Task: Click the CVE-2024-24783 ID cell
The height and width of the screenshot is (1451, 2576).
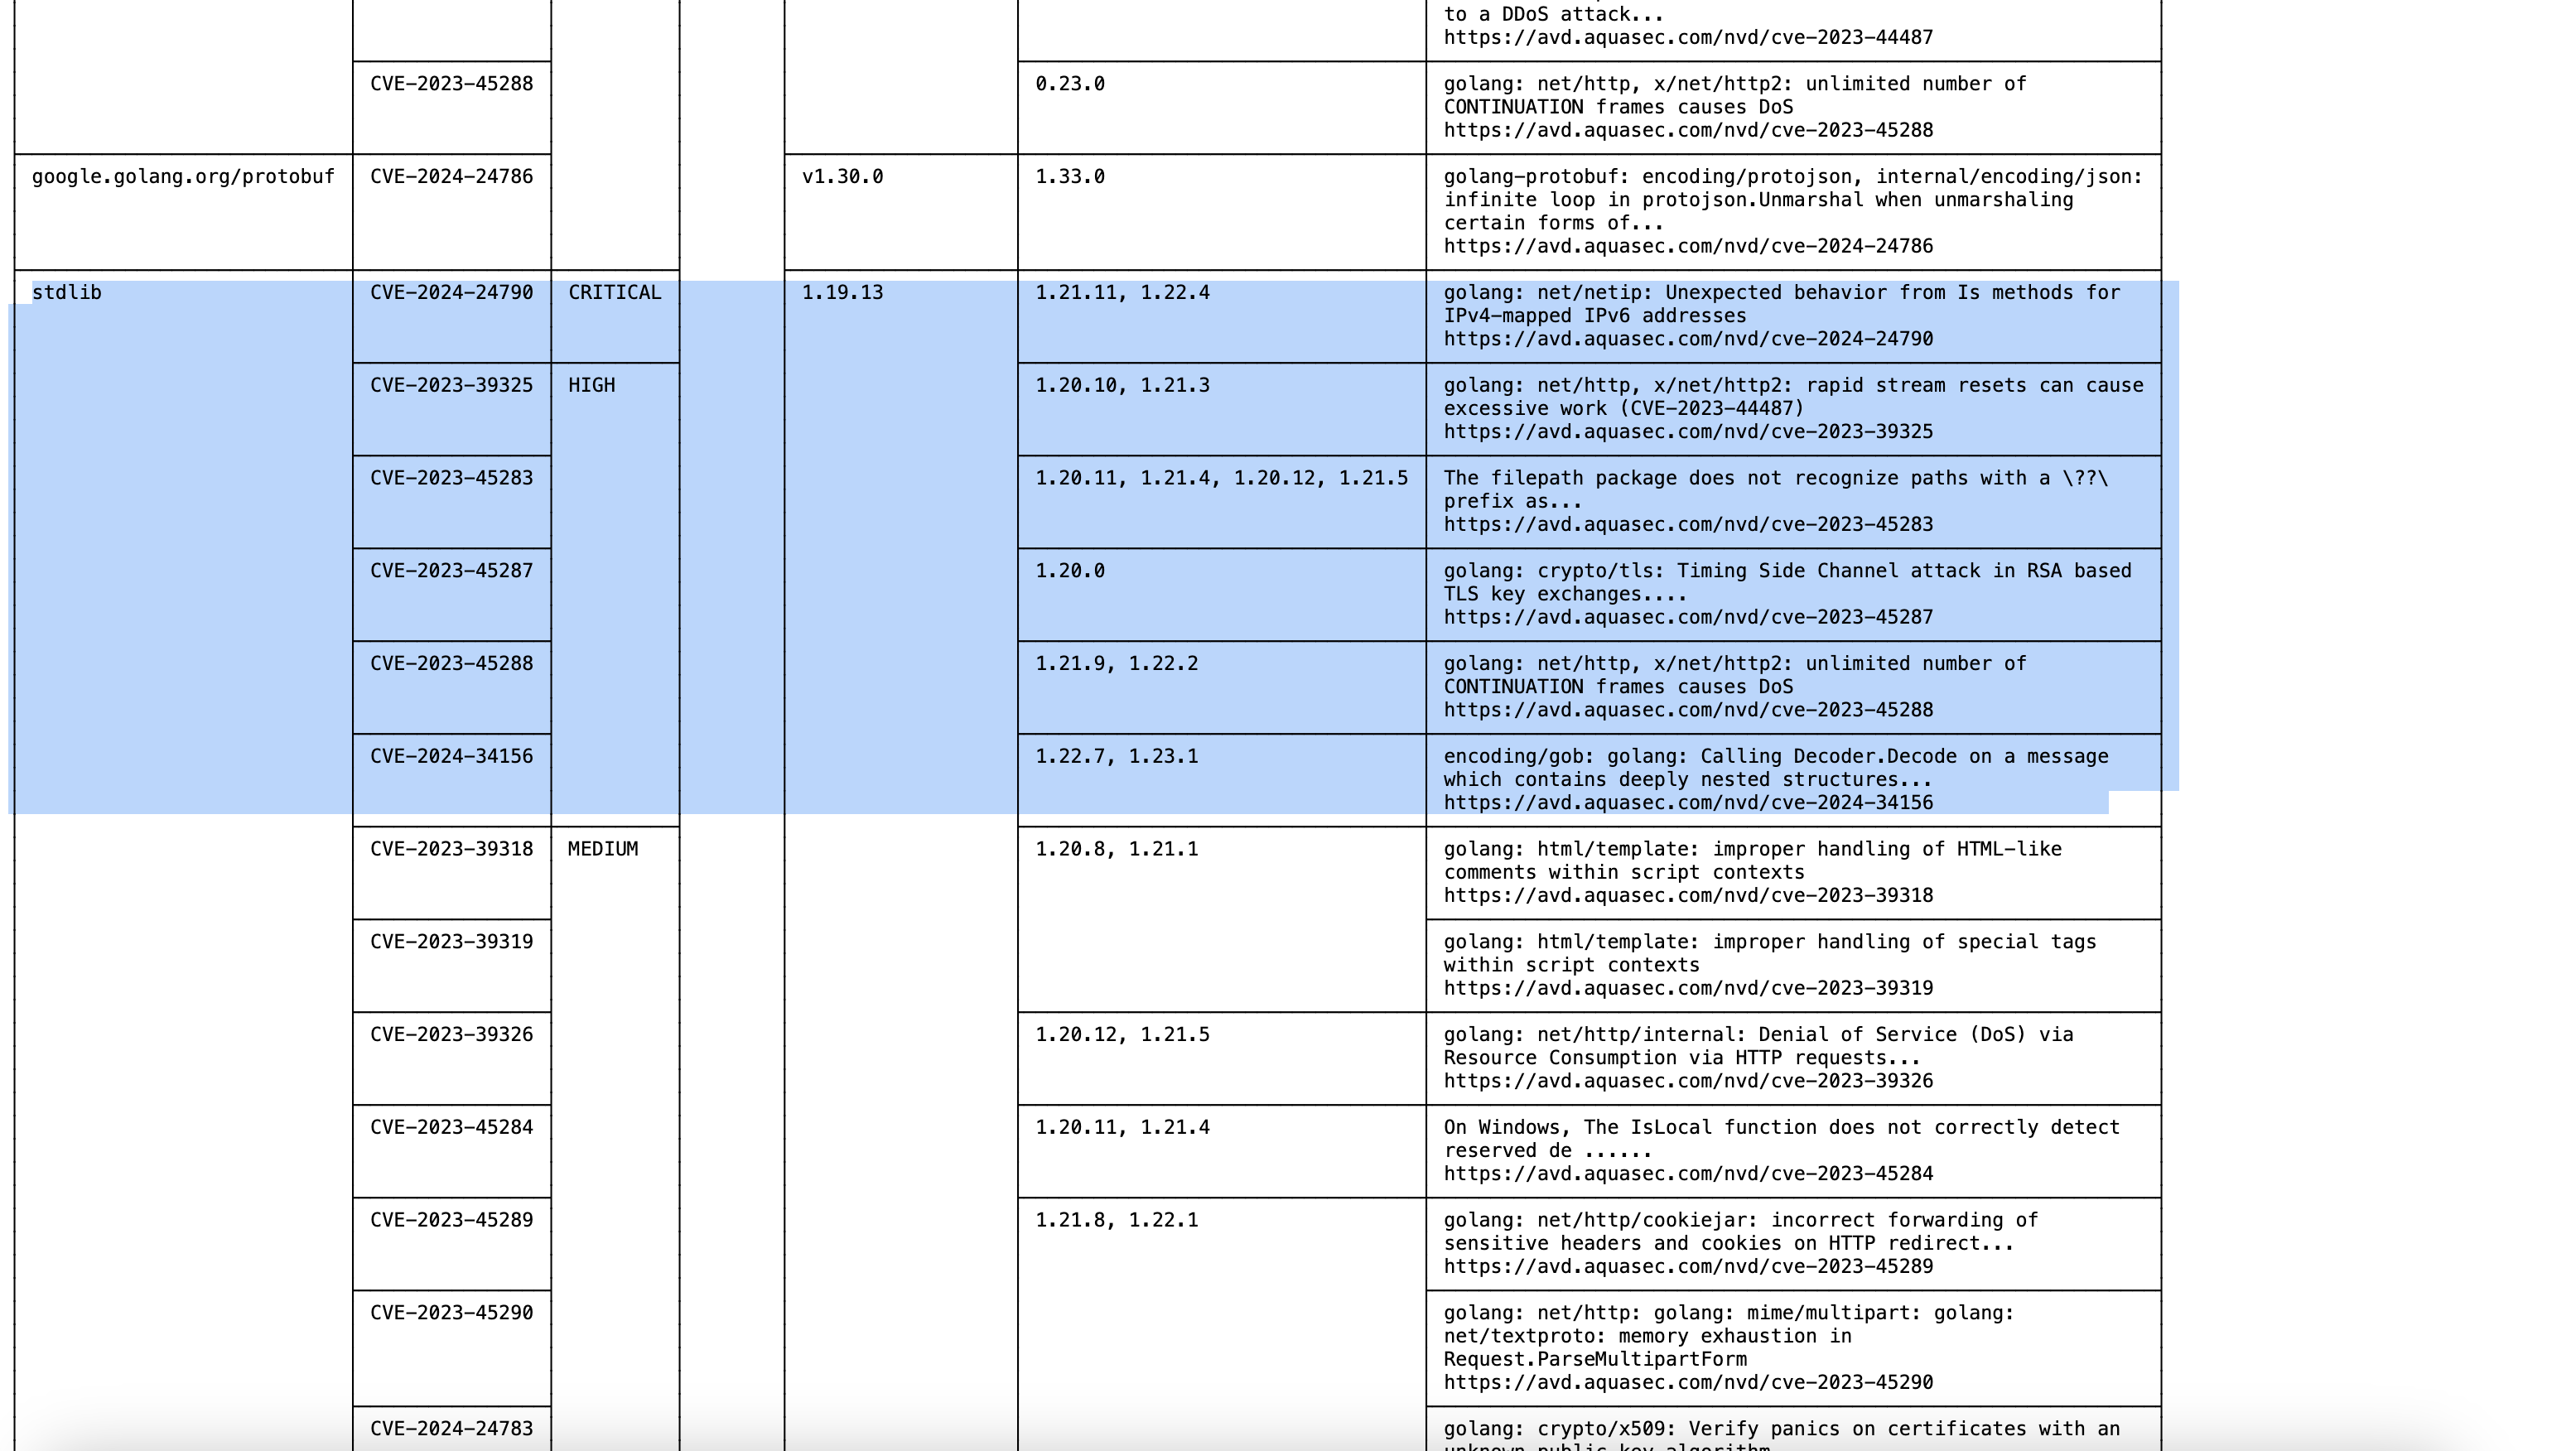Action: click(451, 1428)
